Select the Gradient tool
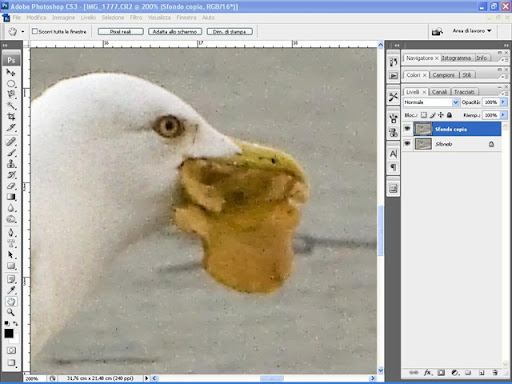The height and width of the screenshot is (384, 512). (x=11, y=197)
